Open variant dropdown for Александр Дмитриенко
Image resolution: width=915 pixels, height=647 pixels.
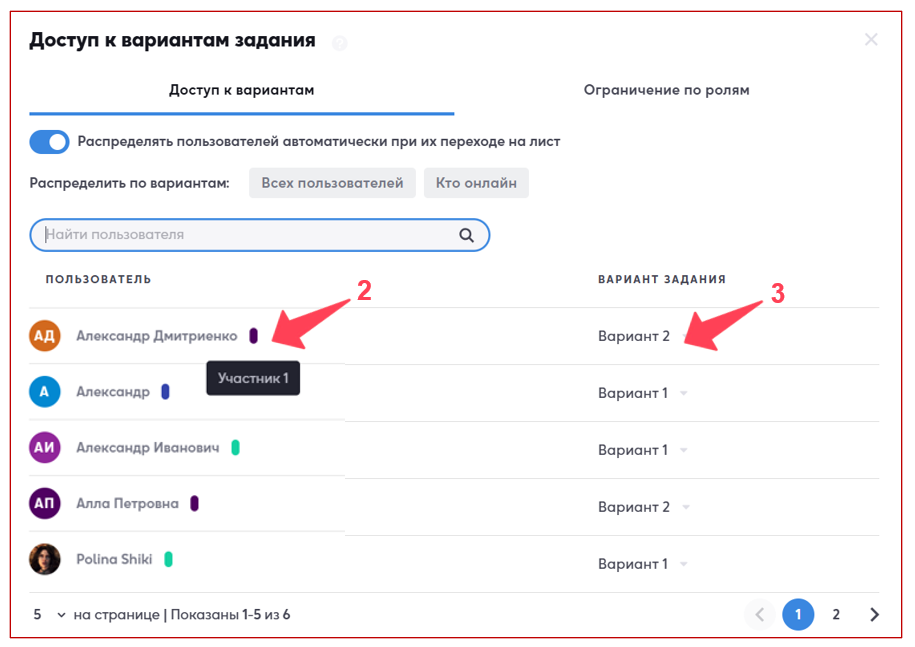coord(684,337)
